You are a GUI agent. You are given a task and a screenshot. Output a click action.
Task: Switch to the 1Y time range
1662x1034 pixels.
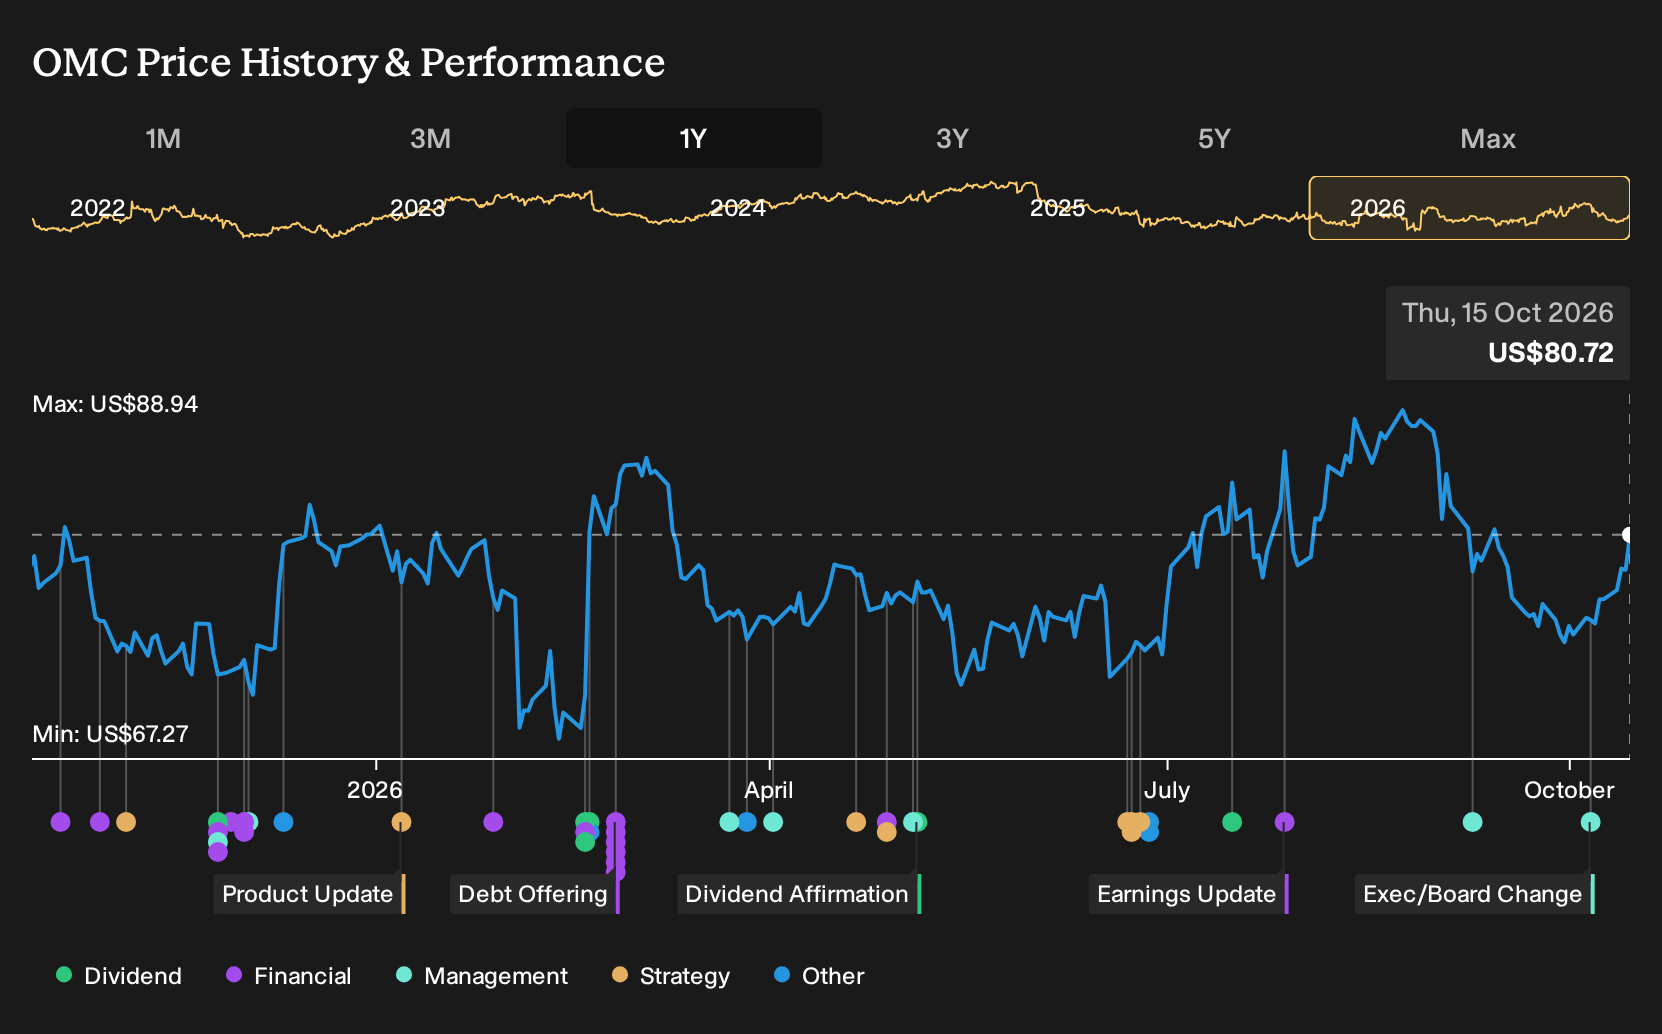coord(693,138)
